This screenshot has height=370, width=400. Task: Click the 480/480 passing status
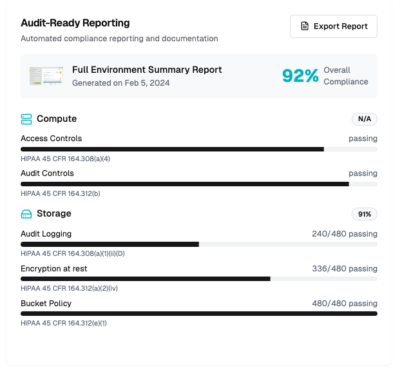click(x=345, y=303)
